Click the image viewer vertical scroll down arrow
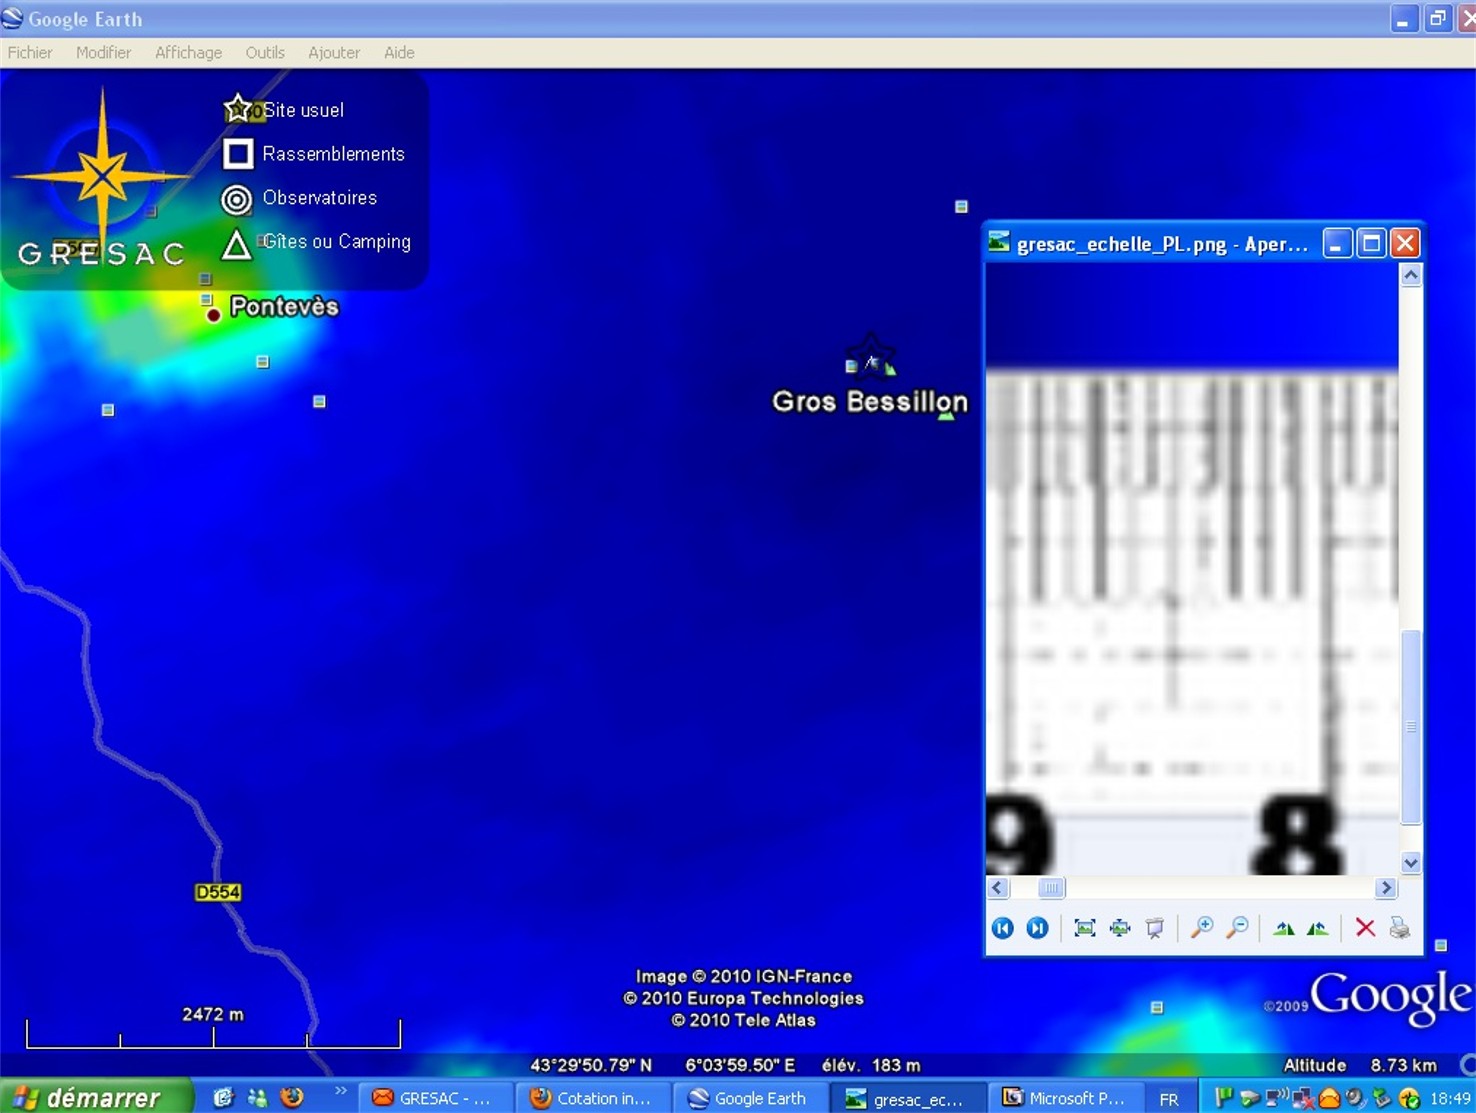The width and height of the screenshot is (1476, 1113). click(1410, 862)
